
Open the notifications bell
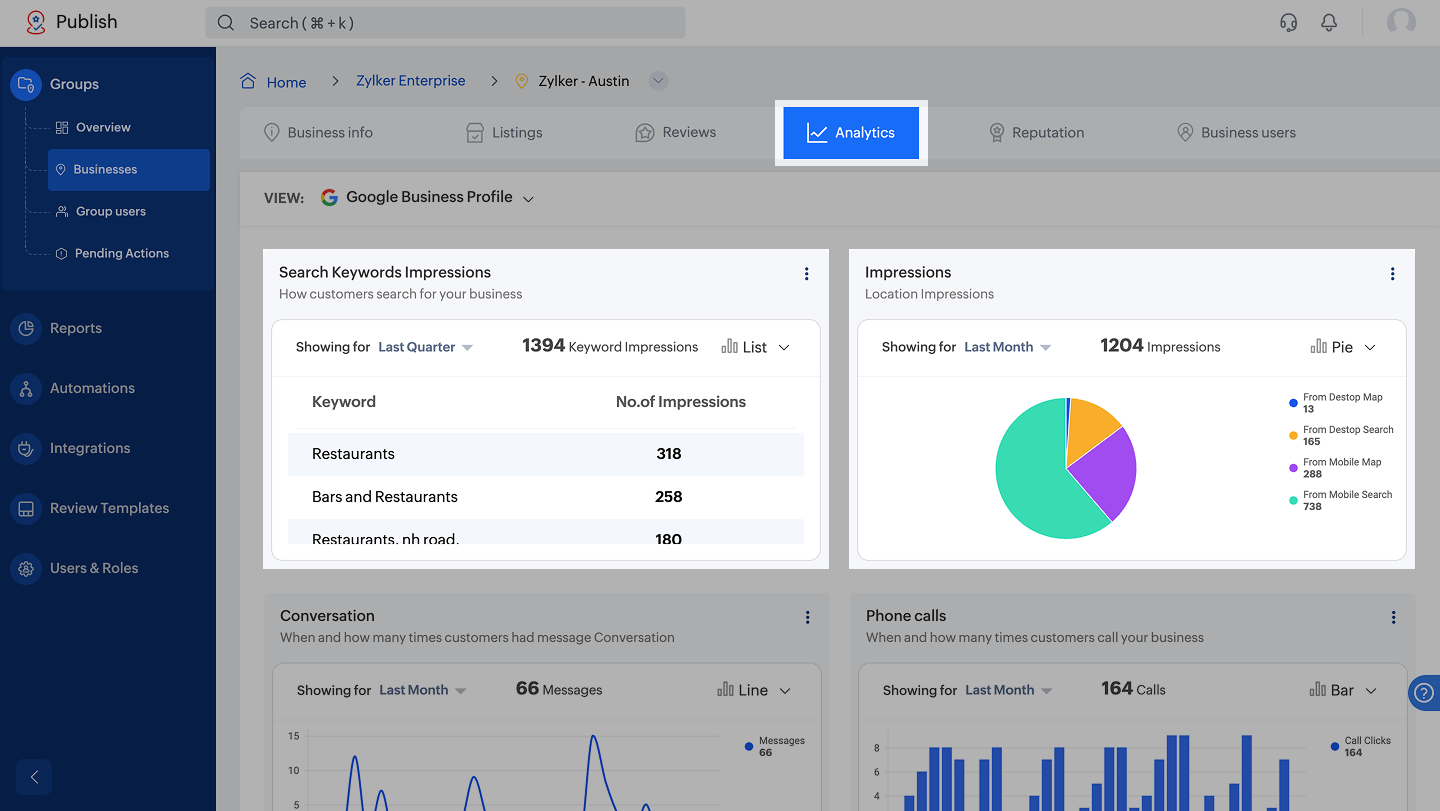pos(1329,22)
